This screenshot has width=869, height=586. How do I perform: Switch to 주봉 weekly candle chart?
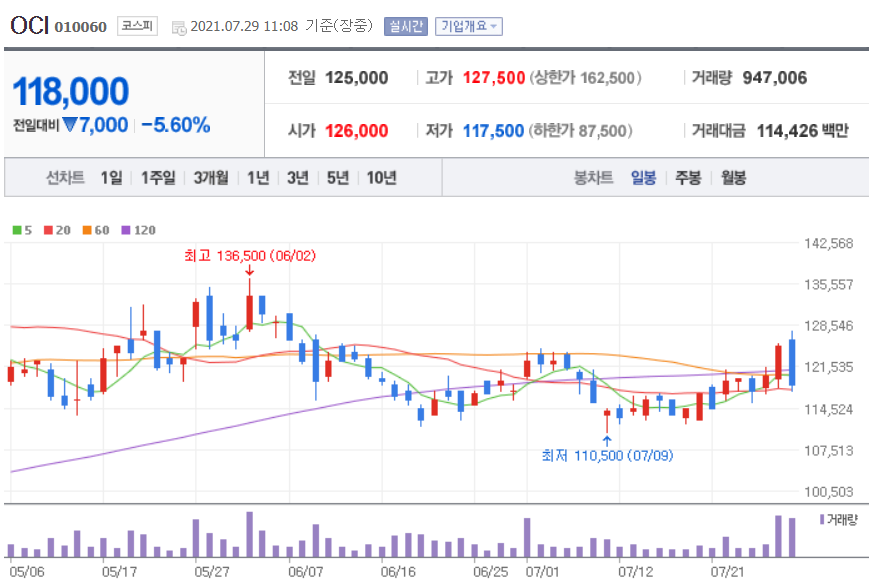coord(688,178)
